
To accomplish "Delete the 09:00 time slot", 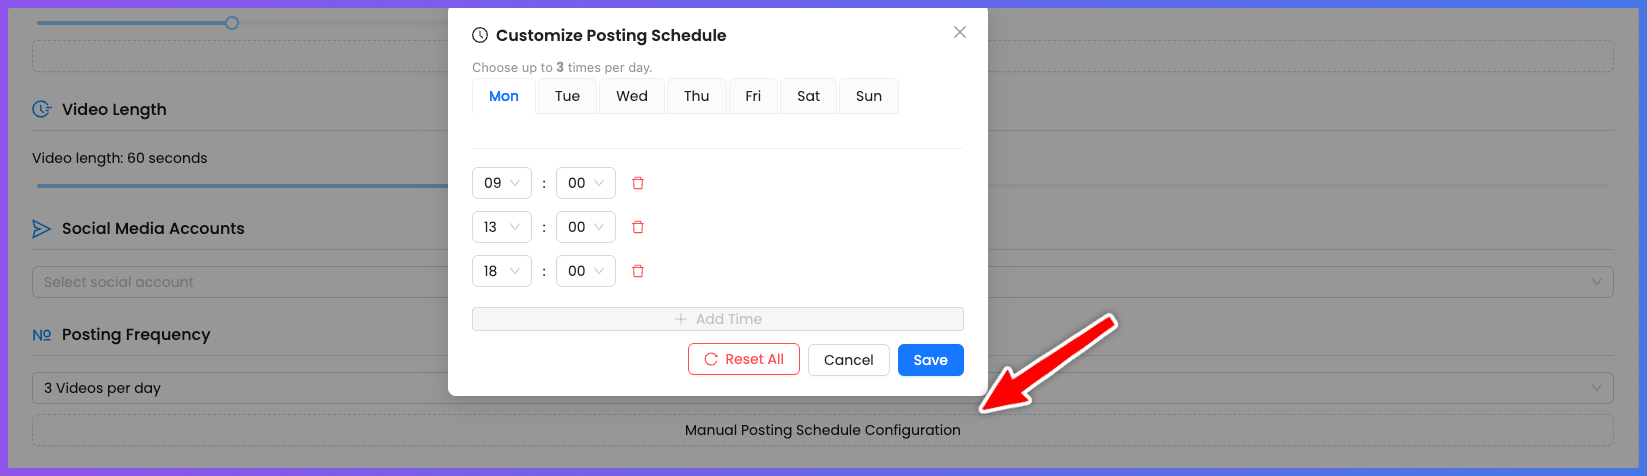I will 638,183.
